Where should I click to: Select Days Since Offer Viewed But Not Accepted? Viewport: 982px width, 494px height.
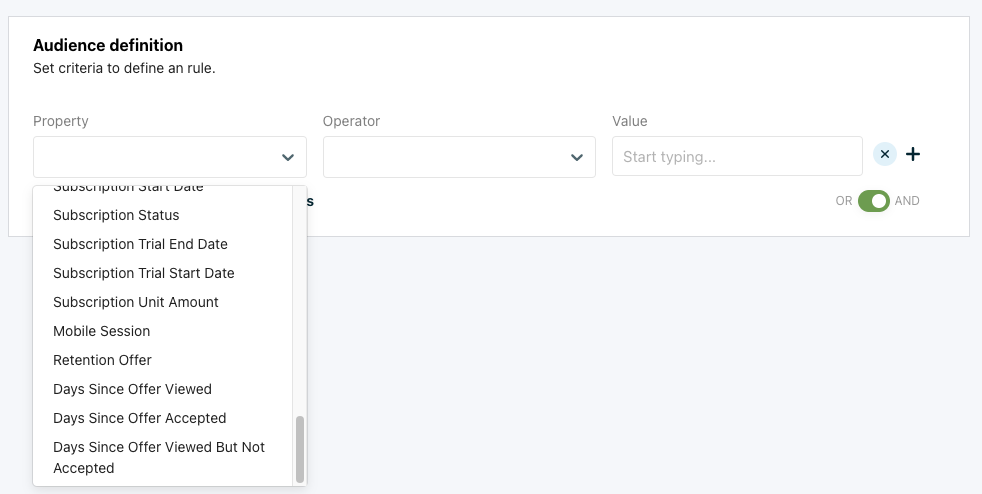click(x=158, y=457)
